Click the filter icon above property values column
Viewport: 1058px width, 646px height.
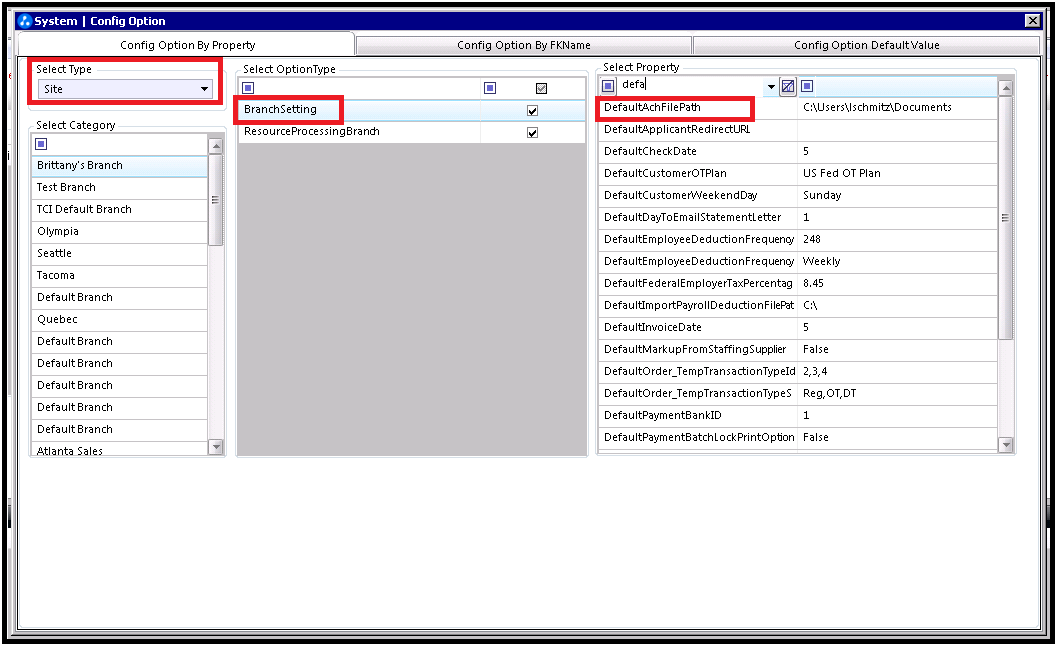(x=807, y=86)
